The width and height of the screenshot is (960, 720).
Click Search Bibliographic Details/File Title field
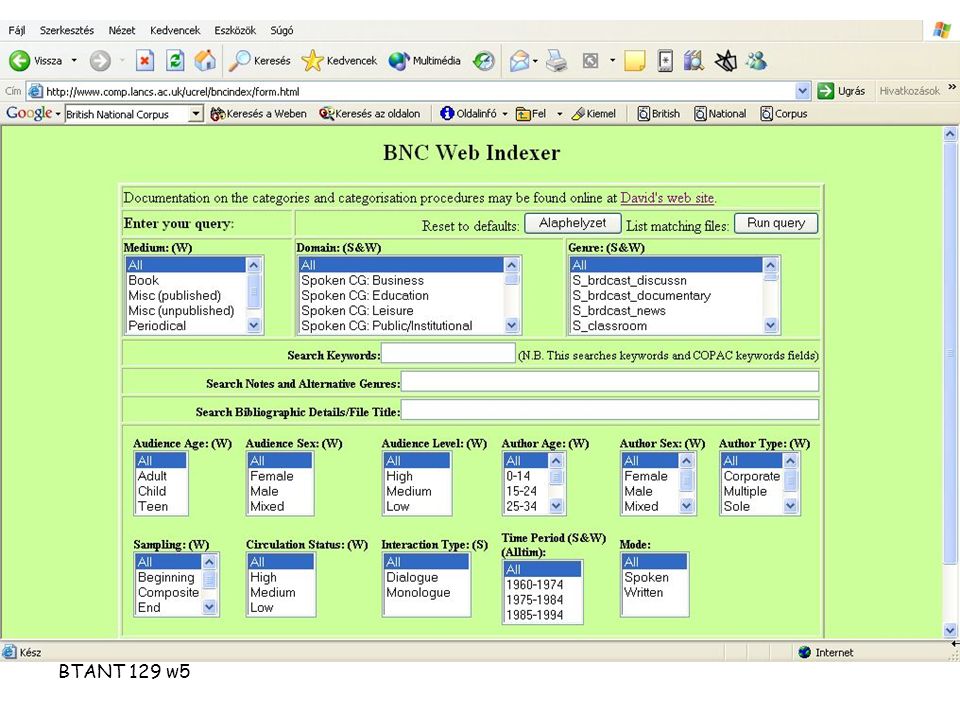[610, 410]
